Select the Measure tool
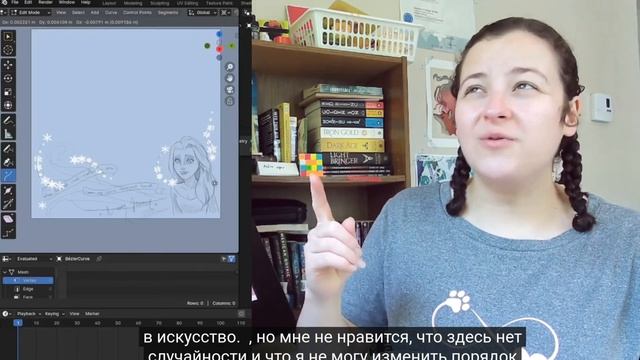Screen dimensions: 640x360 [8, 134]
